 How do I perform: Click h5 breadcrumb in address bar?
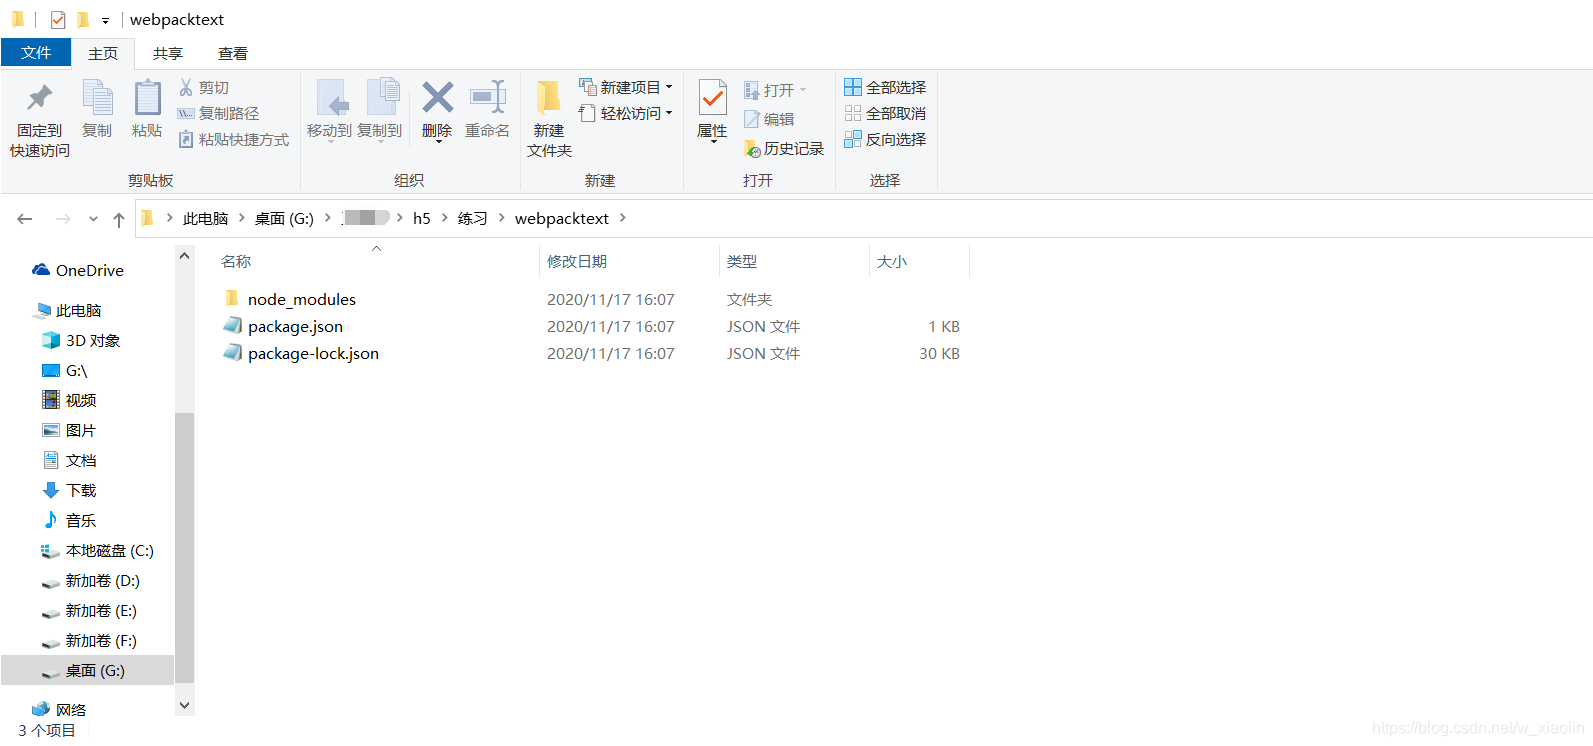(x=422, y=218)
